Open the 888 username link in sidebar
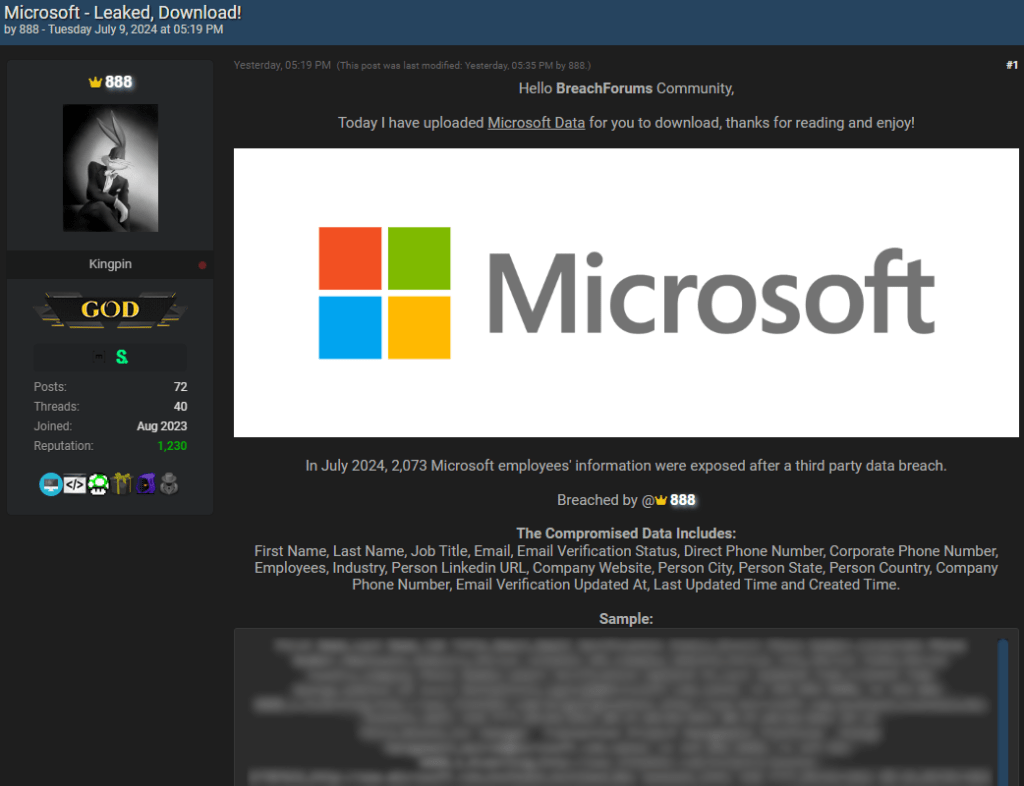1024x786 pixels. click(118, 82)
